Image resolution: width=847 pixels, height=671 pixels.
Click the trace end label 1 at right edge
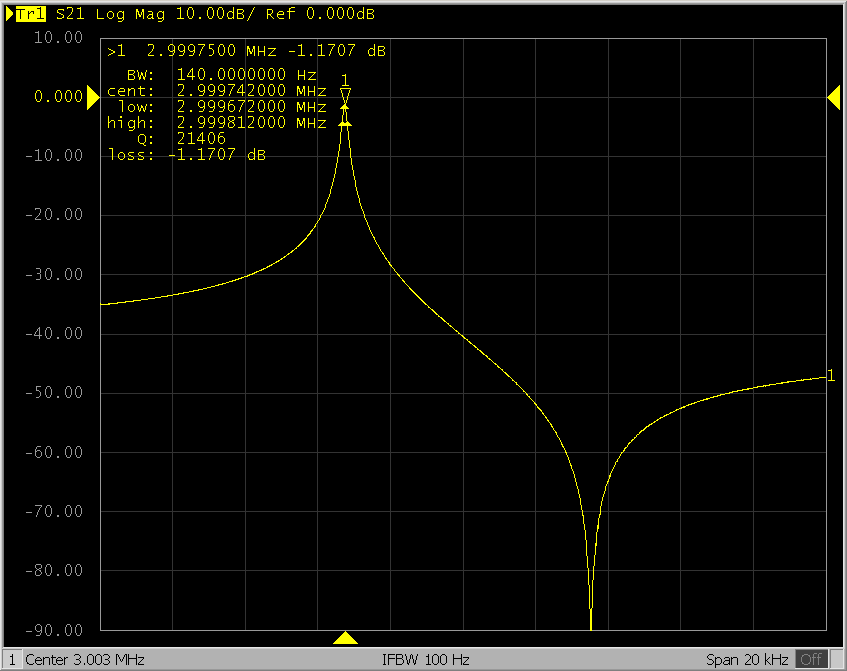pyautogui.click(x=830, y=376)
